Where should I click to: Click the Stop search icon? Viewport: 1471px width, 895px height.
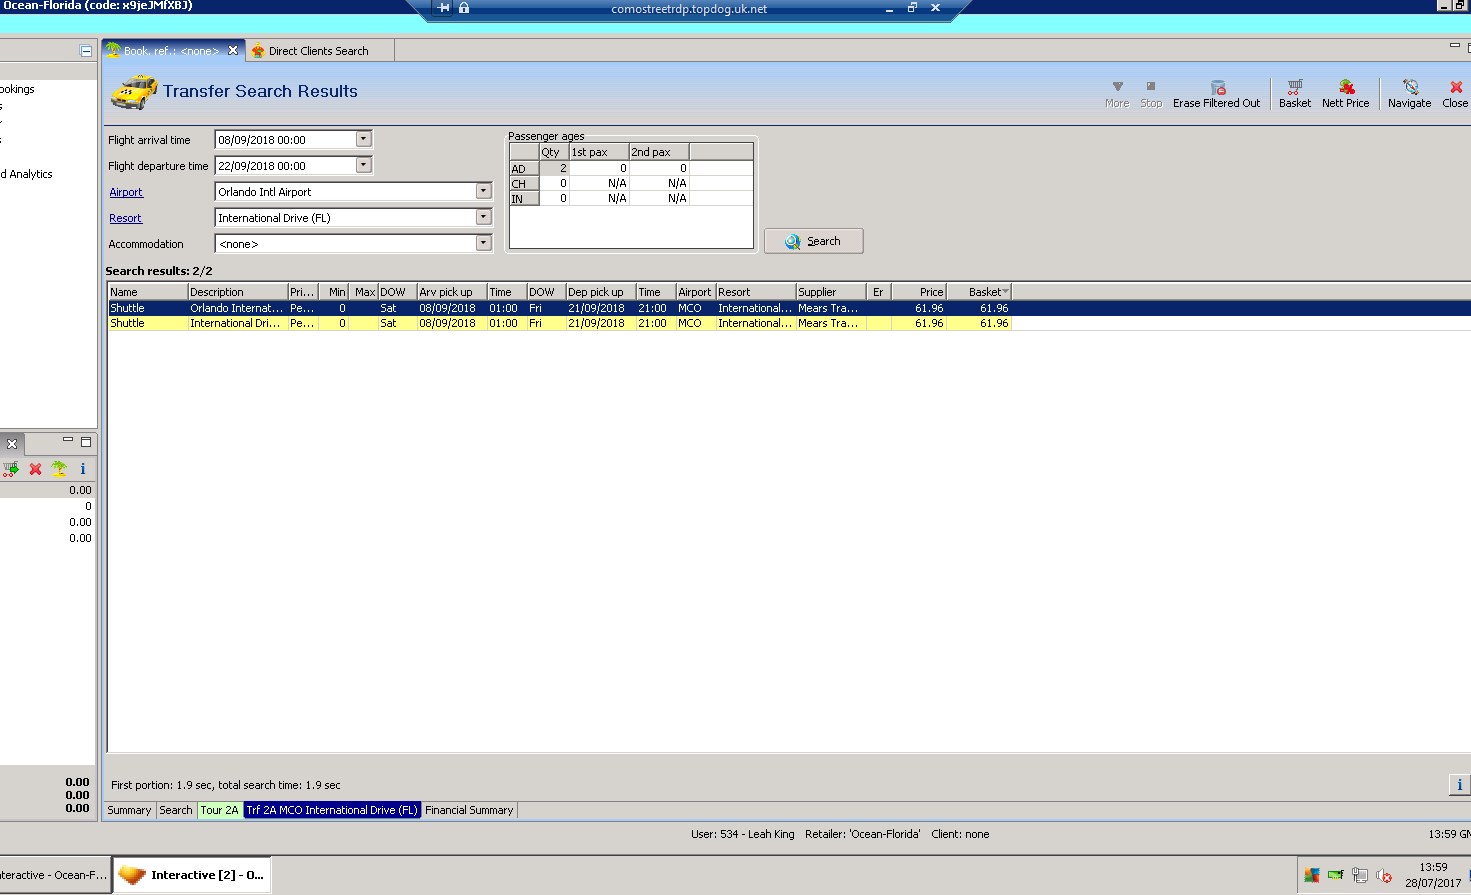click(1151, 87)
